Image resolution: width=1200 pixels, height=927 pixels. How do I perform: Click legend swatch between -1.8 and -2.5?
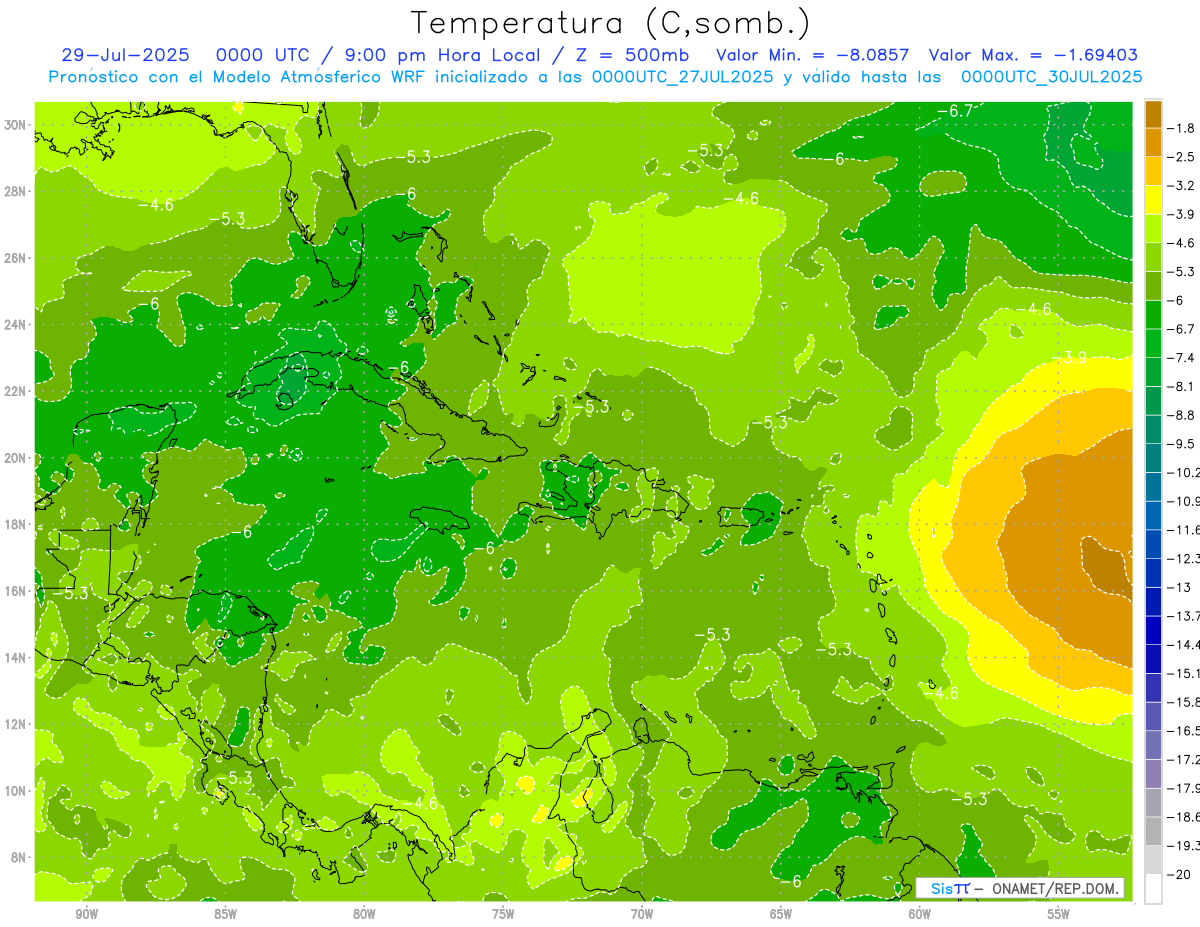point(1153,143)
